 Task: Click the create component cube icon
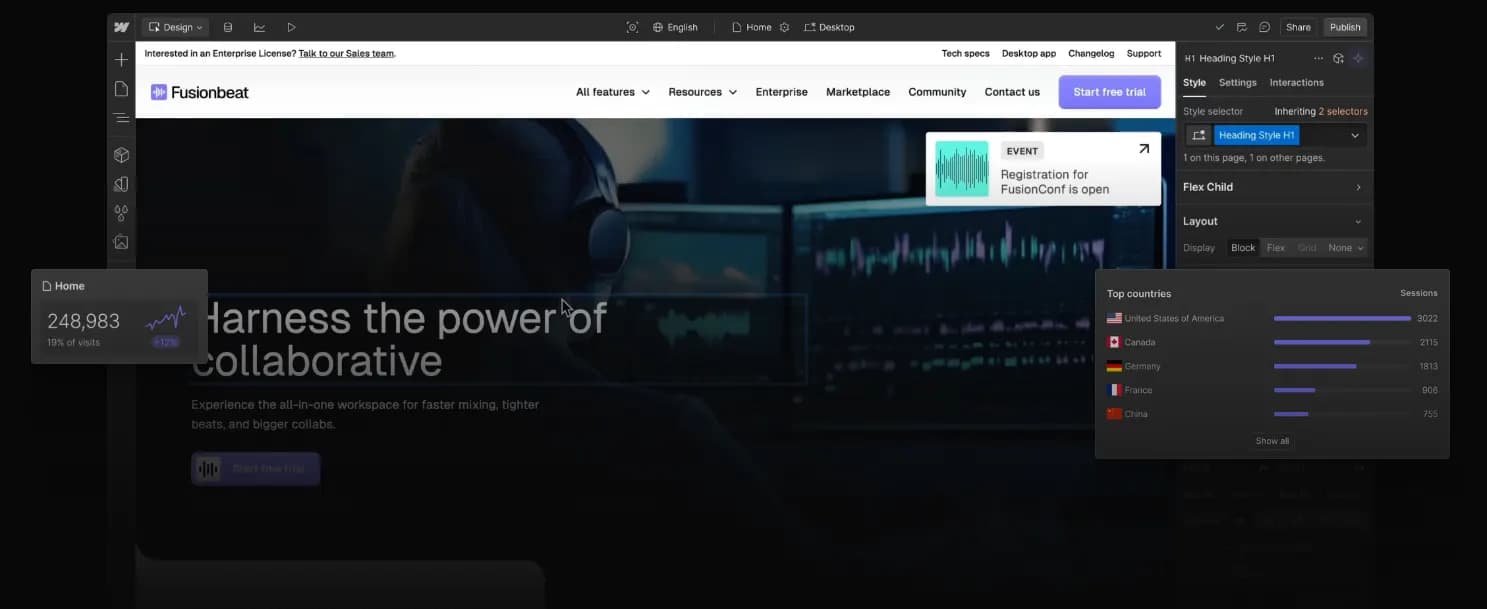[1338, 59]
